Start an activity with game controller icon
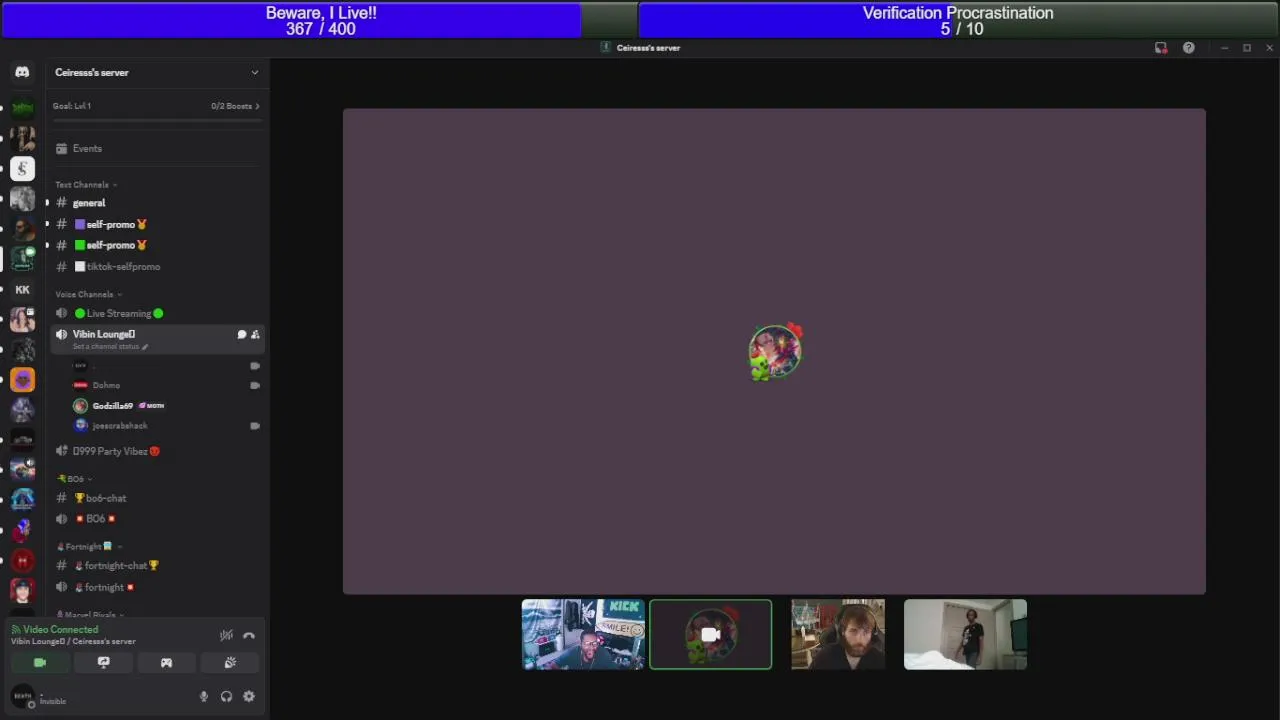Screen dimensions: 1280x720 coord(166,663)
